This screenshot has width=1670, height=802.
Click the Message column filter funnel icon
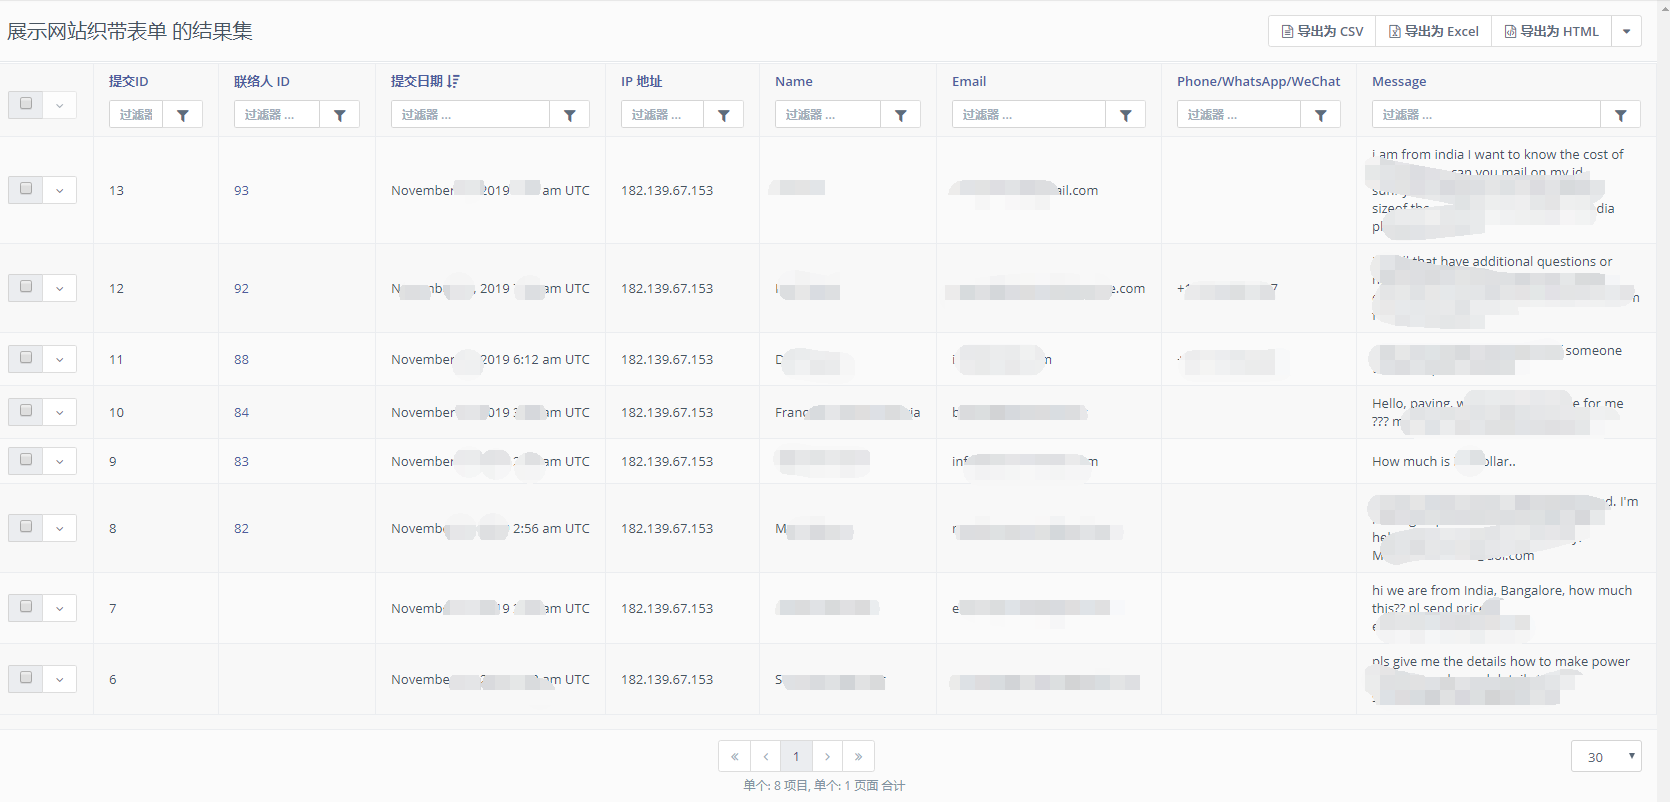coord(1621,115)
